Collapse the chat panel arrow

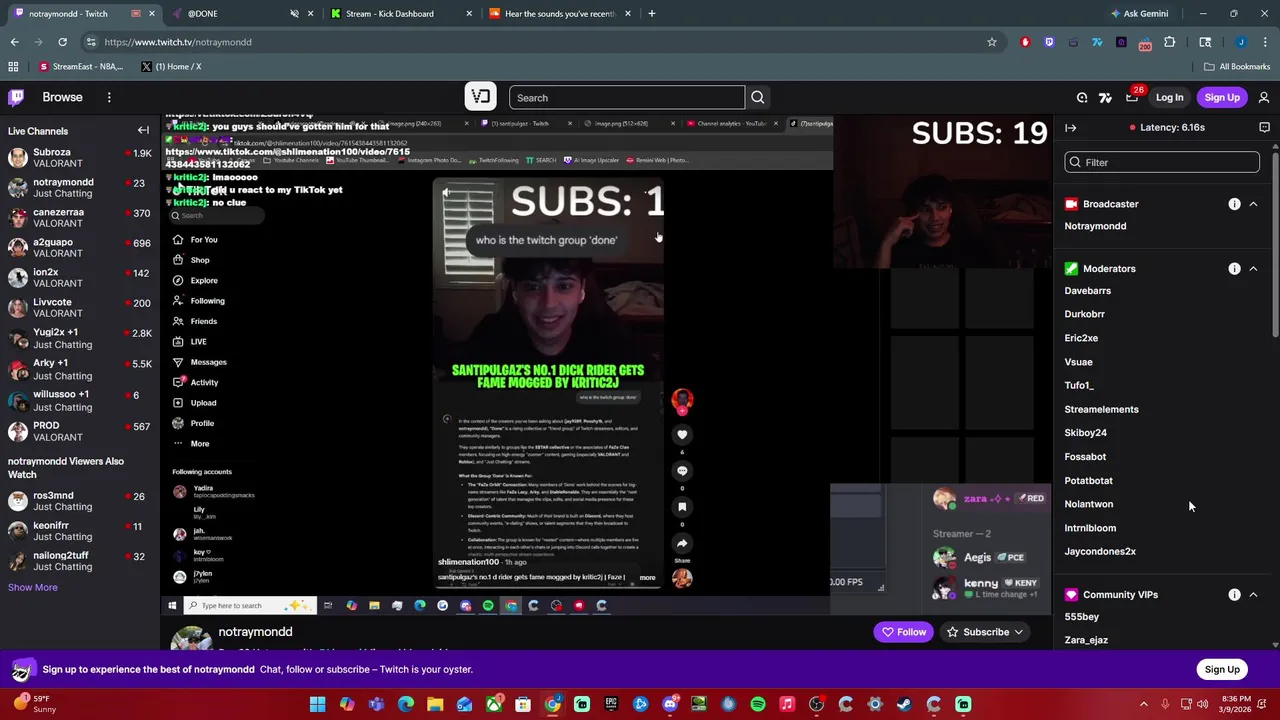point(1070,127)
